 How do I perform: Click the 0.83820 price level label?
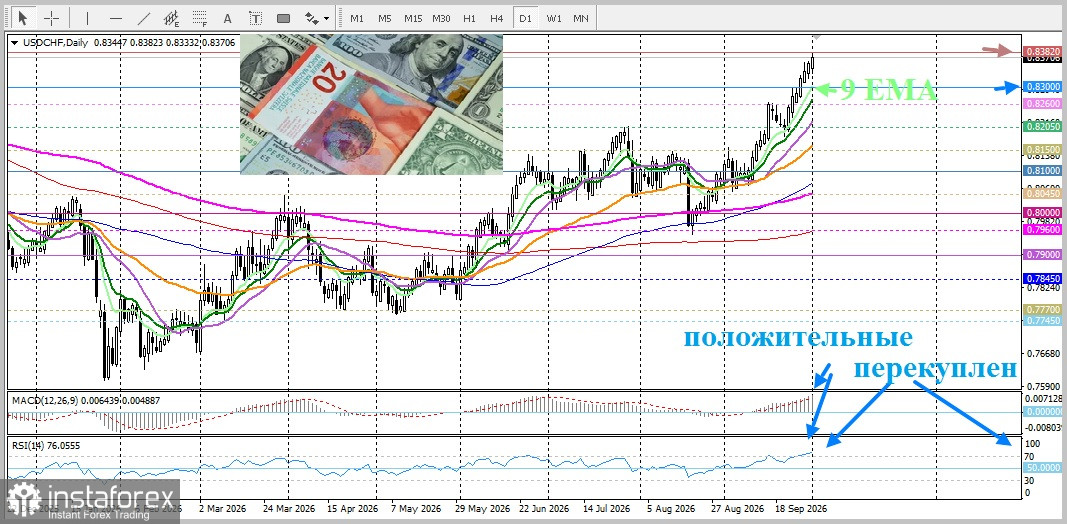[1043, 52]
